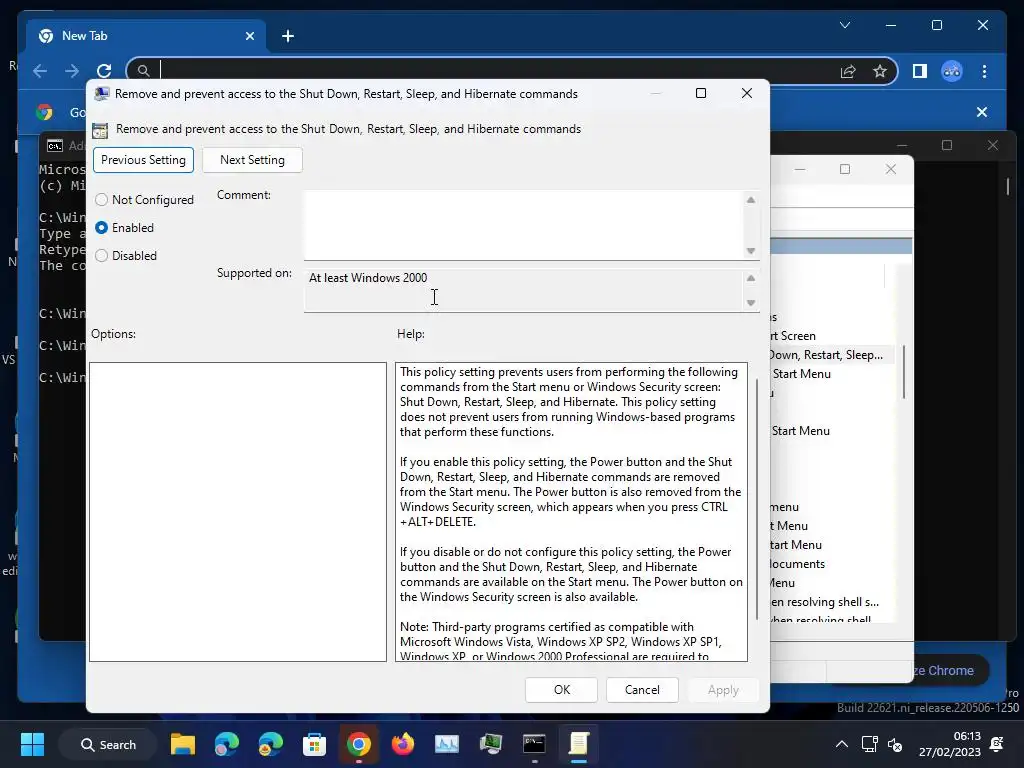Open Chrome three-dot menu
Screen dimensions: 1024x768
coord(984,71)
